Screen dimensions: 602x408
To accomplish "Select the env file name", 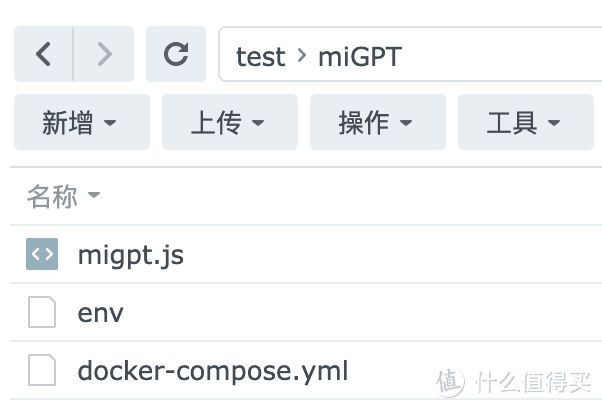I will [101, 314].
